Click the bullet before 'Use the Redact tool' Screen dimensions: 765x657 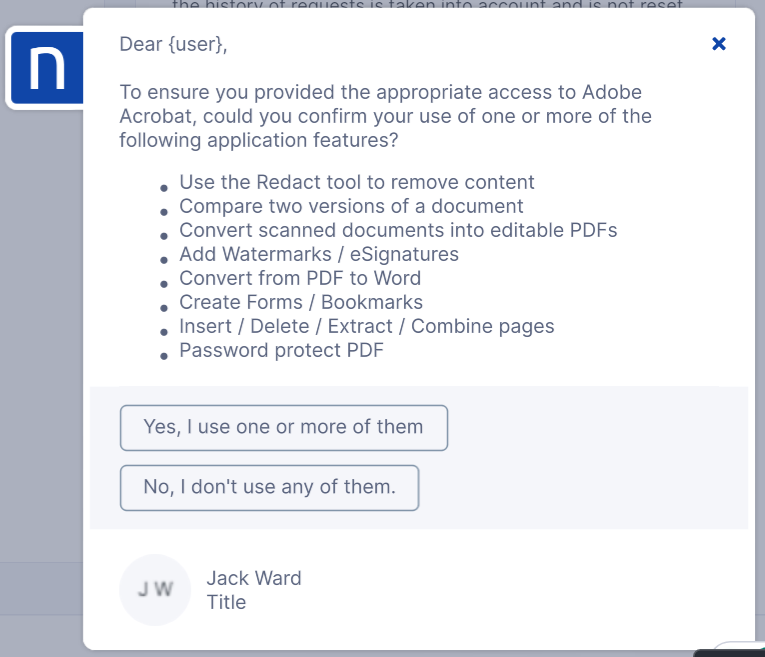click(164, 187)
